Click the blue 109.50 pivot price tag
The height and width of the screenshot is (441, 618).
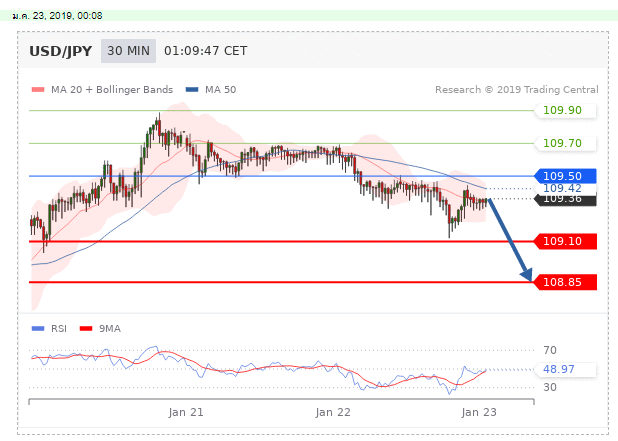(565, 176)
